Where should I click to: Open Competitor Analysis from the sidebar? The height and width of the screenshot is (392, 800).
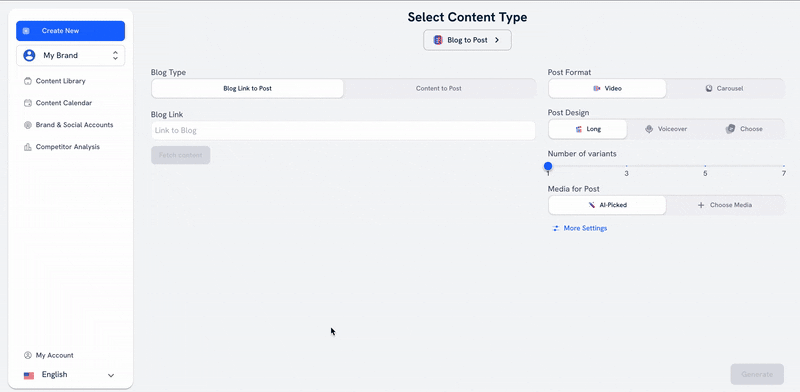pos(67,146)
